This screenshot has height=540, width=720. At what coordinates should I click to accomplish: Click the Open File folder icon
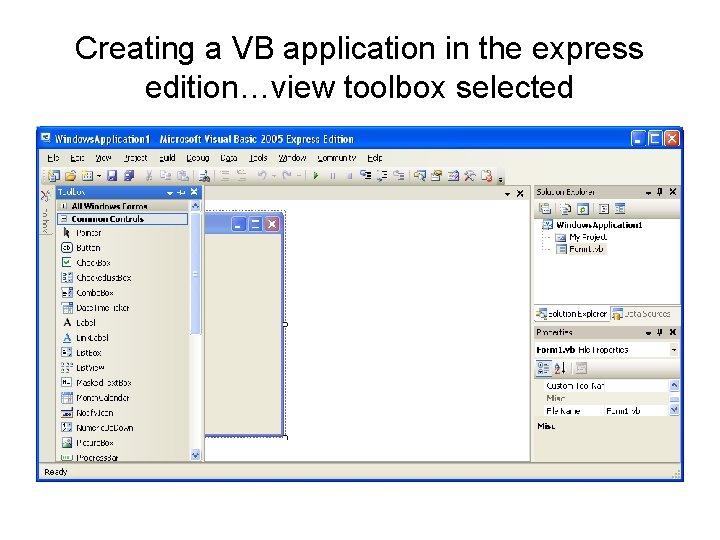pyautogui.click(x=70, y=175)
